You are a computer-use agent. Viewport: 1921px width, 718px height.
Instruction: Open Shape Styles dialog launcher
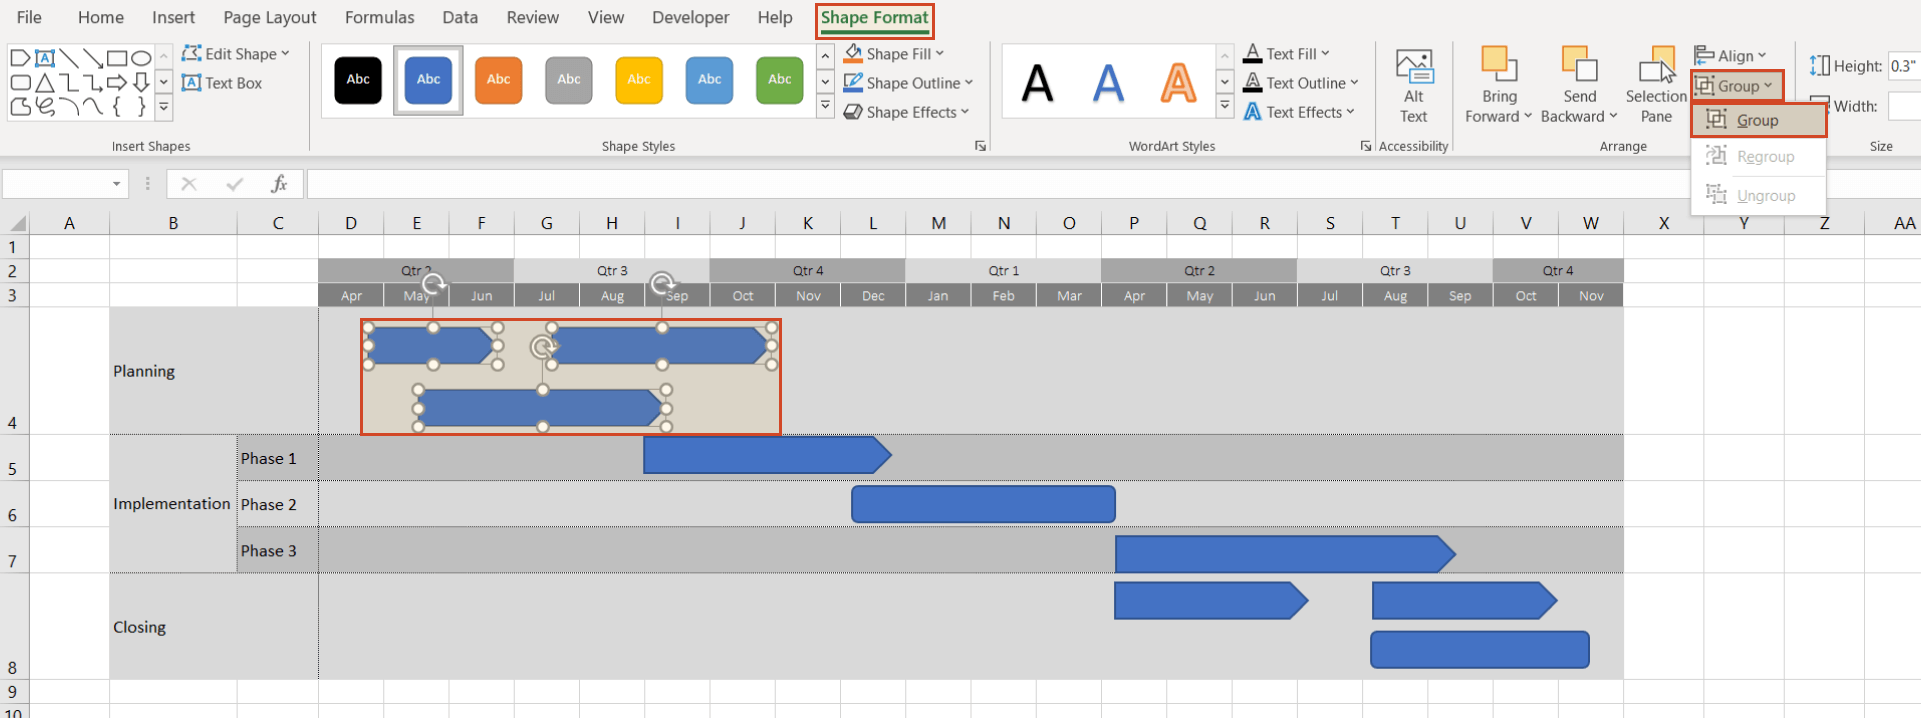pyautogui.click(x=980, y=146)
